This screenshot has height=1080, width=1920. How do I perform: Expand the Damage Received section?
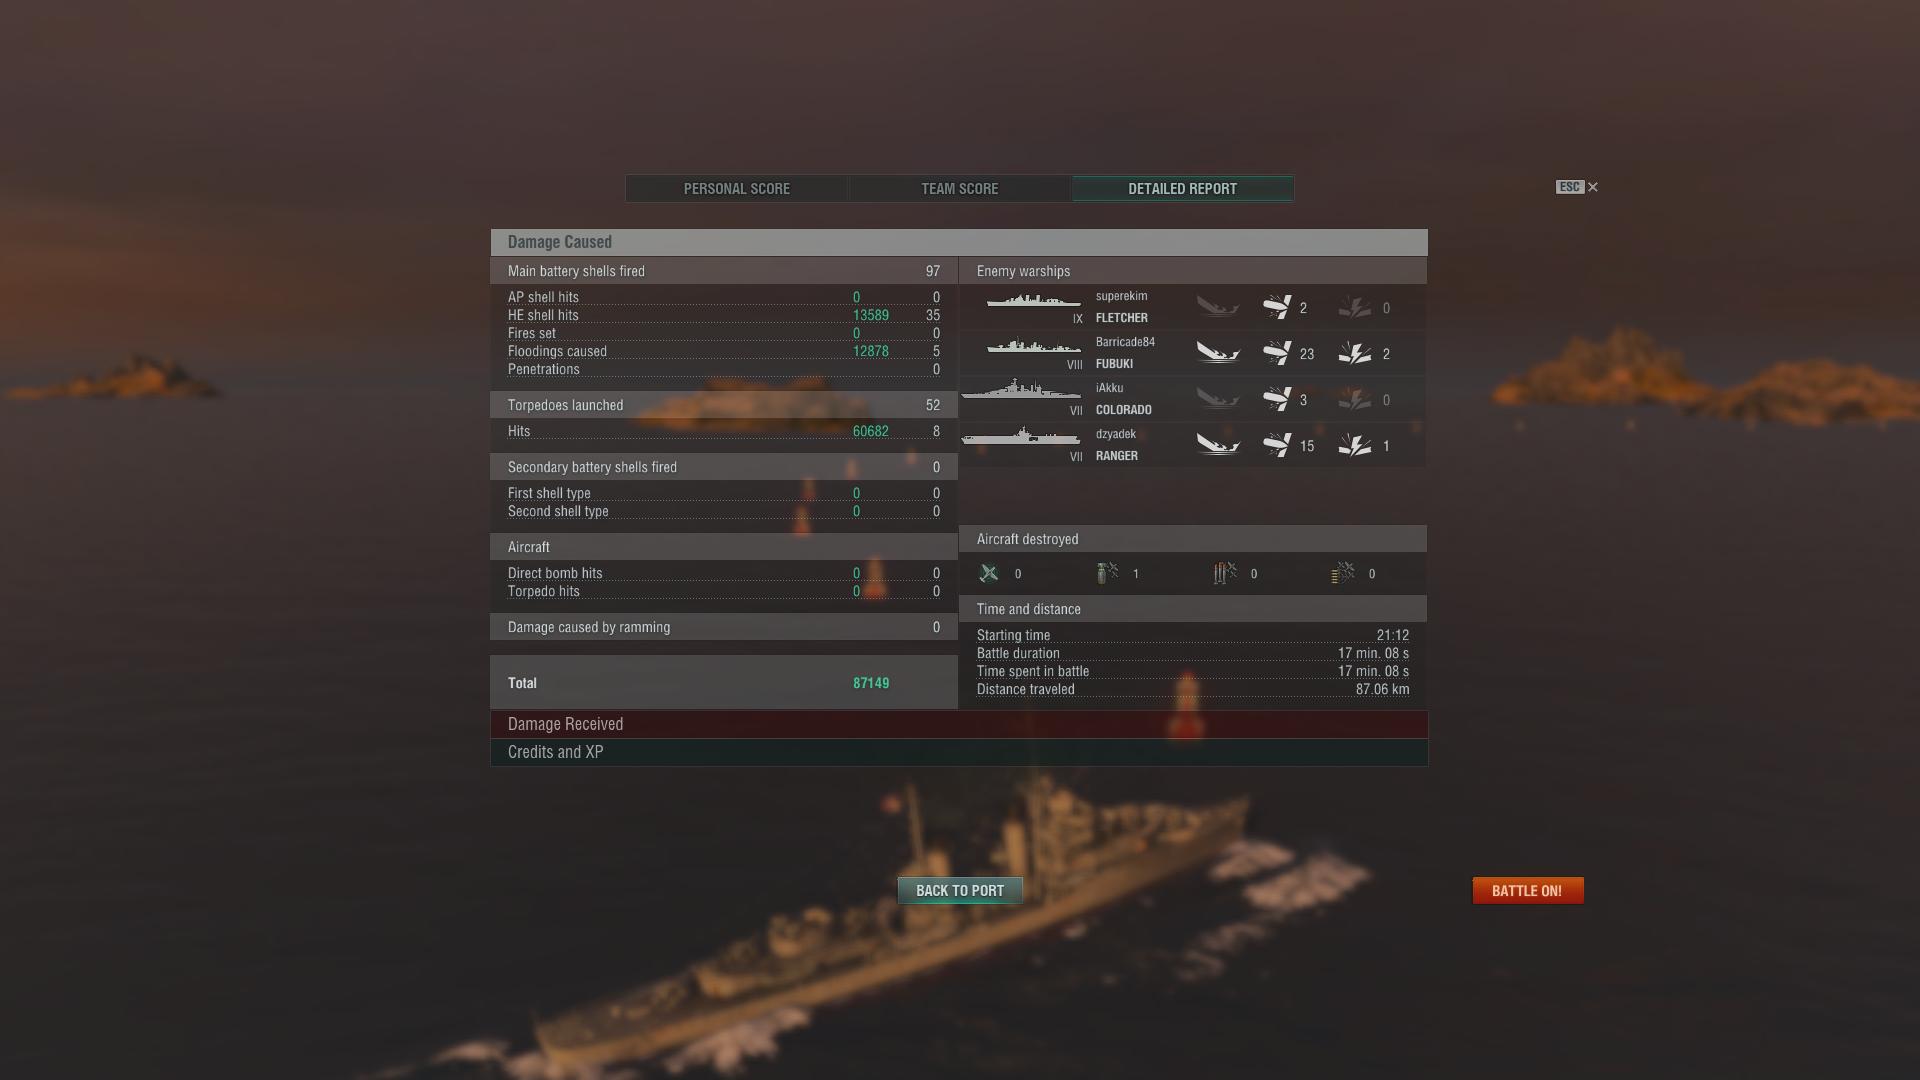pyautogui.click(x=959, y=724)
